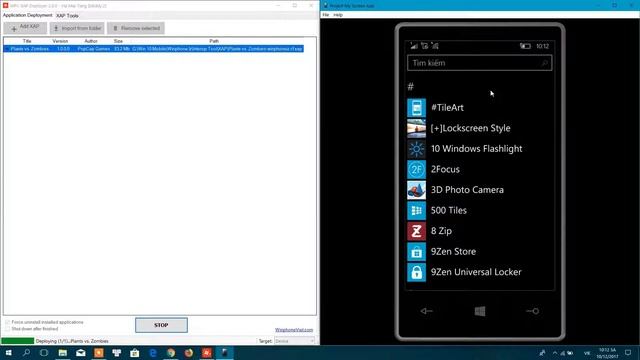Viewport: 640px width, 360px height.
Task: Switch to WPV XAP Deployer taskbar icon
Action: click(x=207, y=353)
